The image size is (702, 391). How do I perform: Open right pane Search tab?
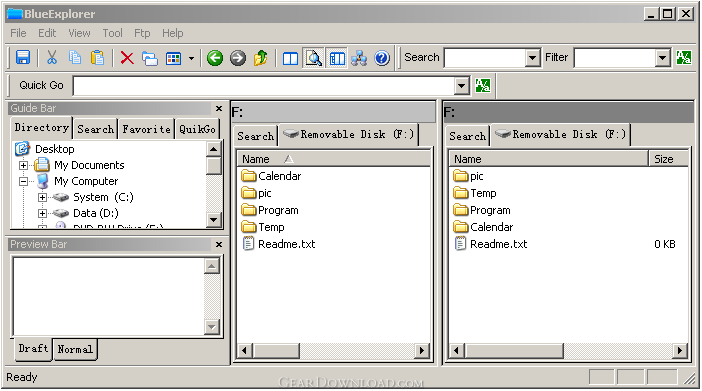467,136
